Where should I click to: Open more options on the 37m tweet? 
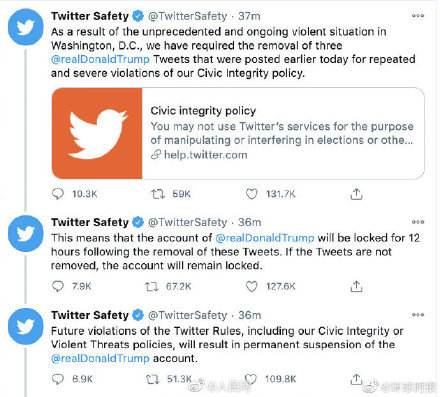pos(418,15)
